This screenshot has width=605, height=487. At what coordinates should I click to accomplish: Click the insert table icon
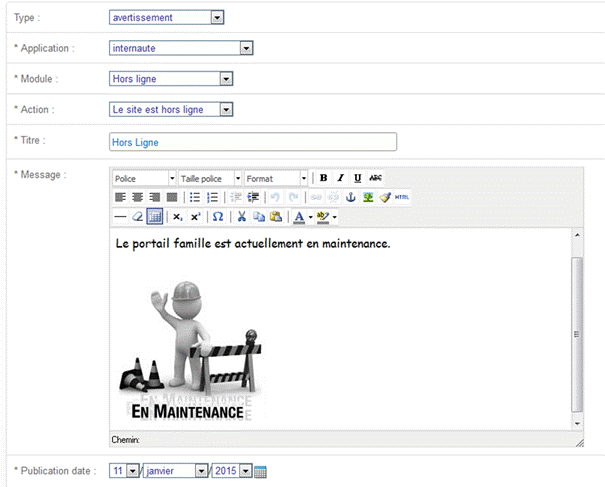[x=155, y=216]
